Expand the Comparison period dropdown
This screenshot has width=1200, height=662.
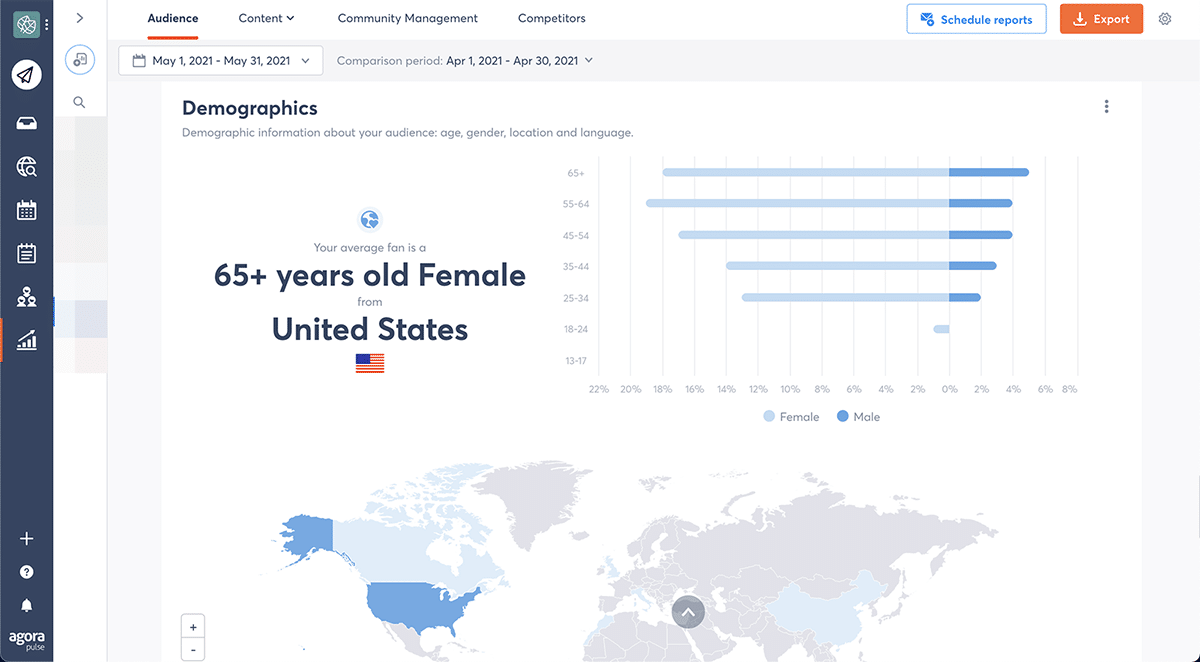point(465,61)
